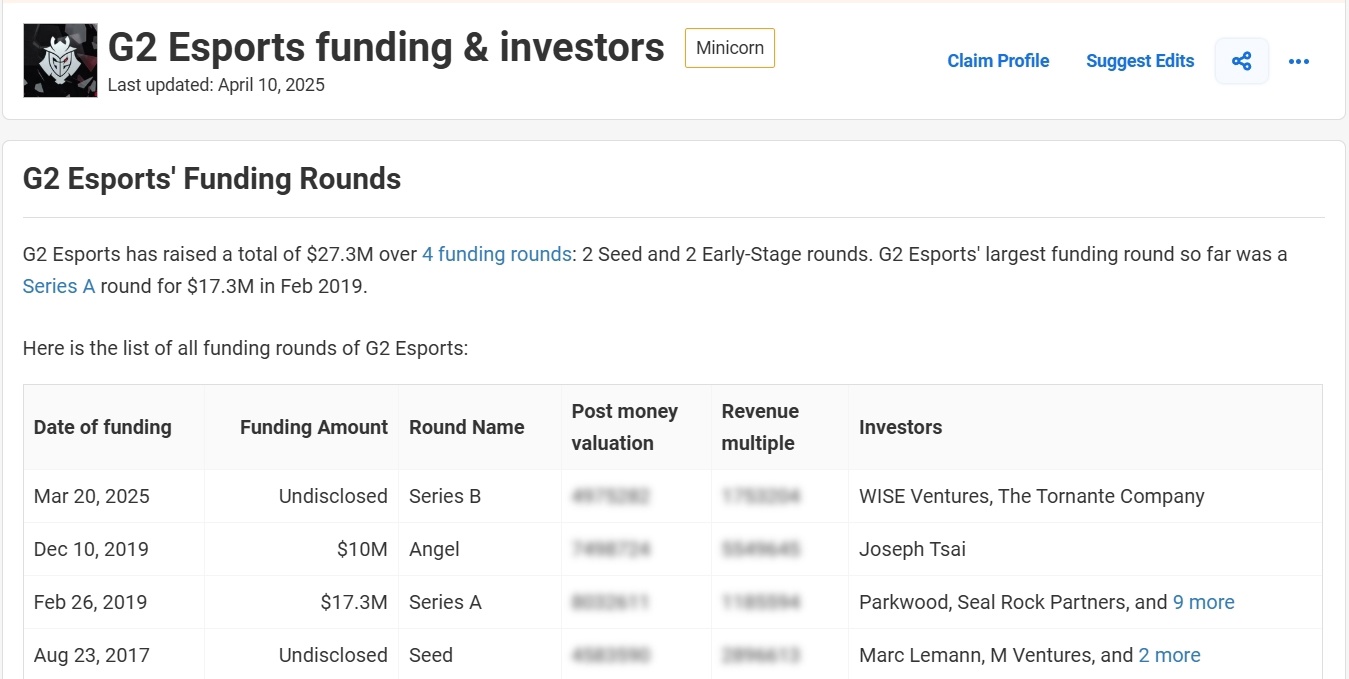Click the blurred post money valuation for Series B

tap(611, 496)
